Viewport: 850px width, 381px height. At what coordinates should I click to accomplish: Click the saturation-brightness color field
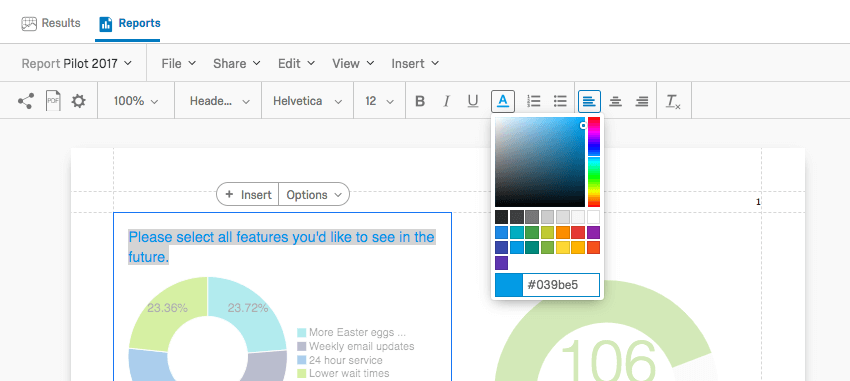tap(540, 162)
